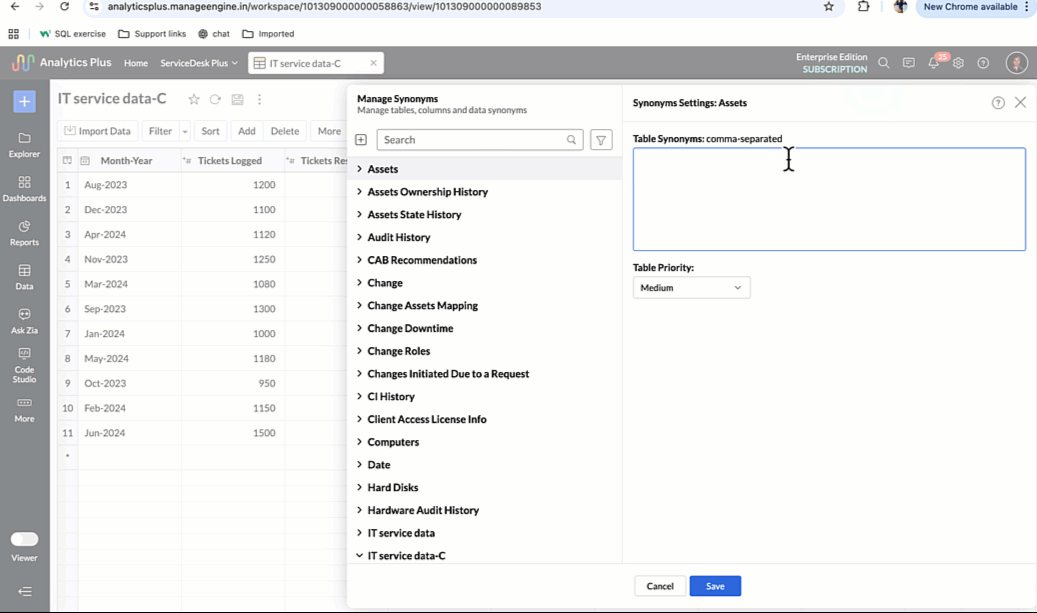Expand the Assets Ownership History table

(x=360, y=192)
